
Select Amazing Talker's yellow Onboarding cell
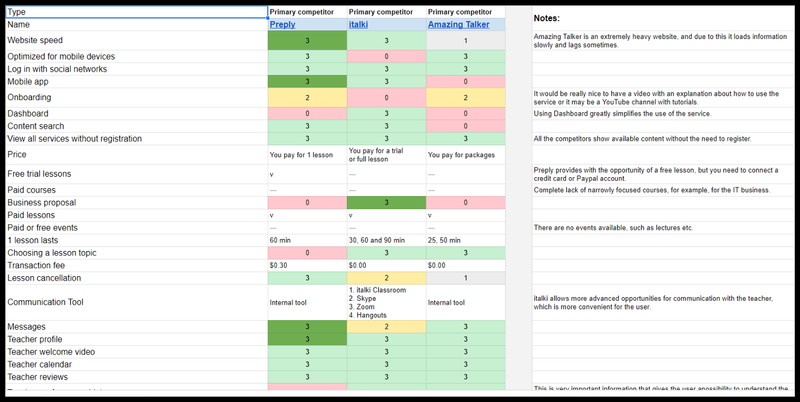(465, 97)
